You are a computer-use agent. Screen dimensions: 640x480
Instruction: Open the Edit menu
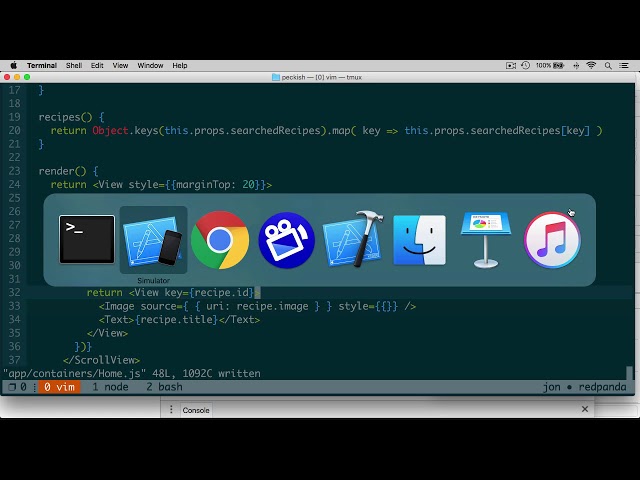(97, 65)
